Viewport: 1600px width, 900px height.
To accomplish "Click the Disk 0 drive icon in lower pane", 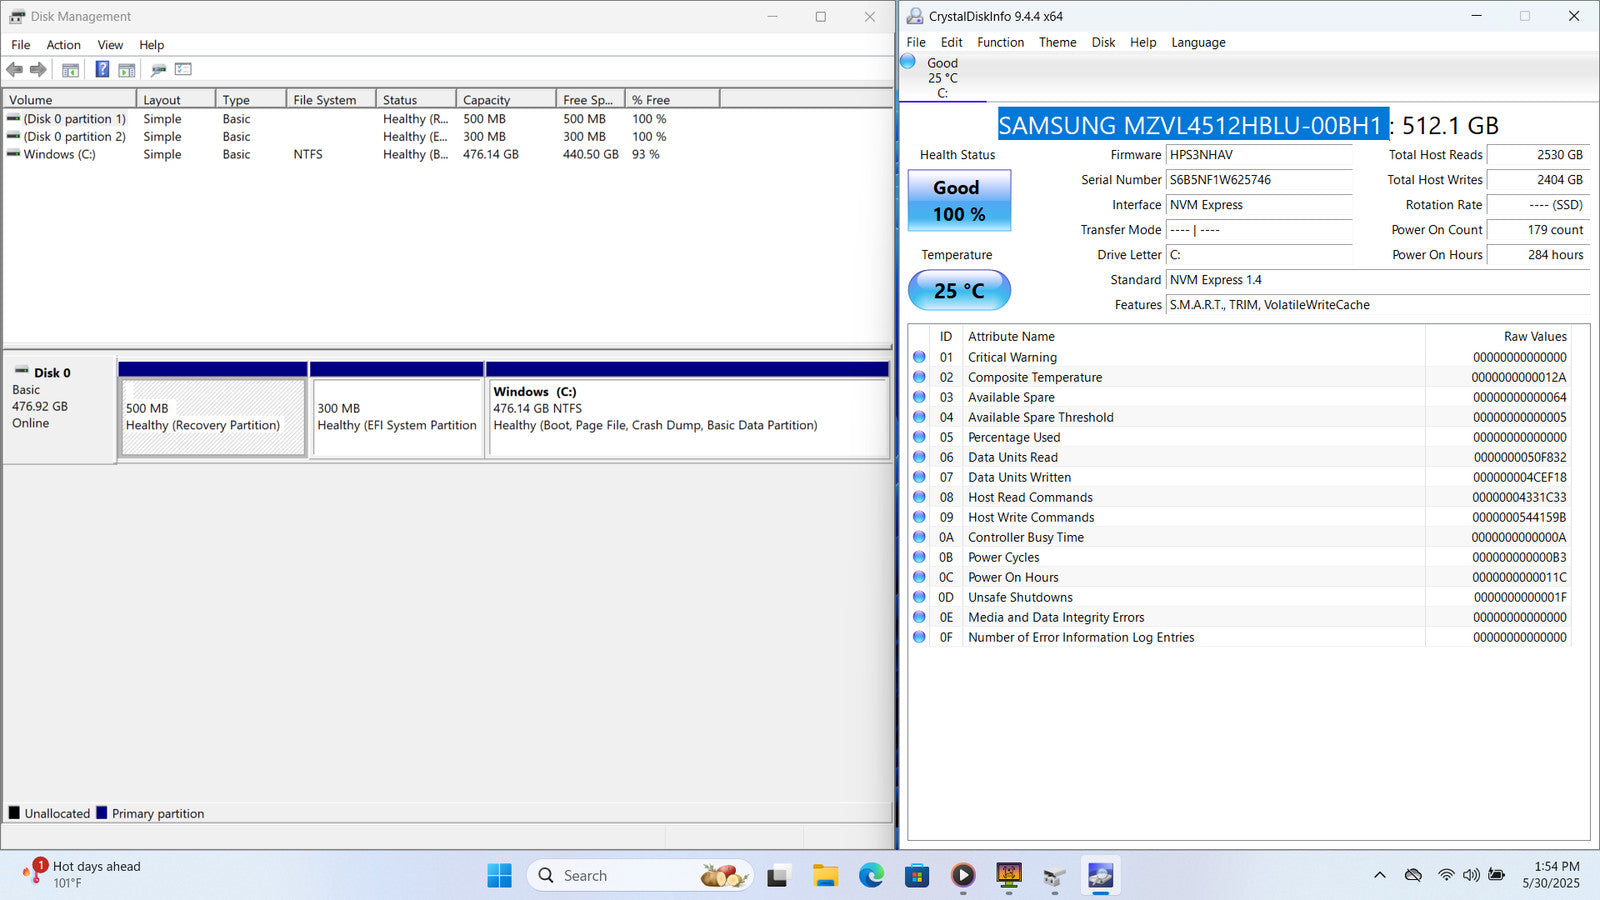I will (x=21, y=372).
